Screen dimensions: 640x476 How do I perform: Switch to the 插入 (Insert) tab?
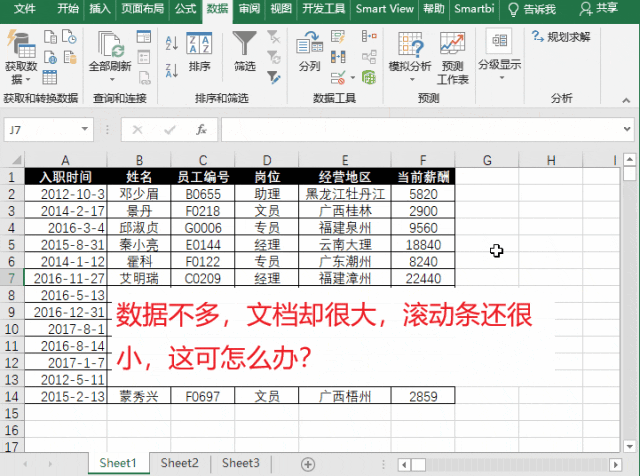tap(100, 9)
